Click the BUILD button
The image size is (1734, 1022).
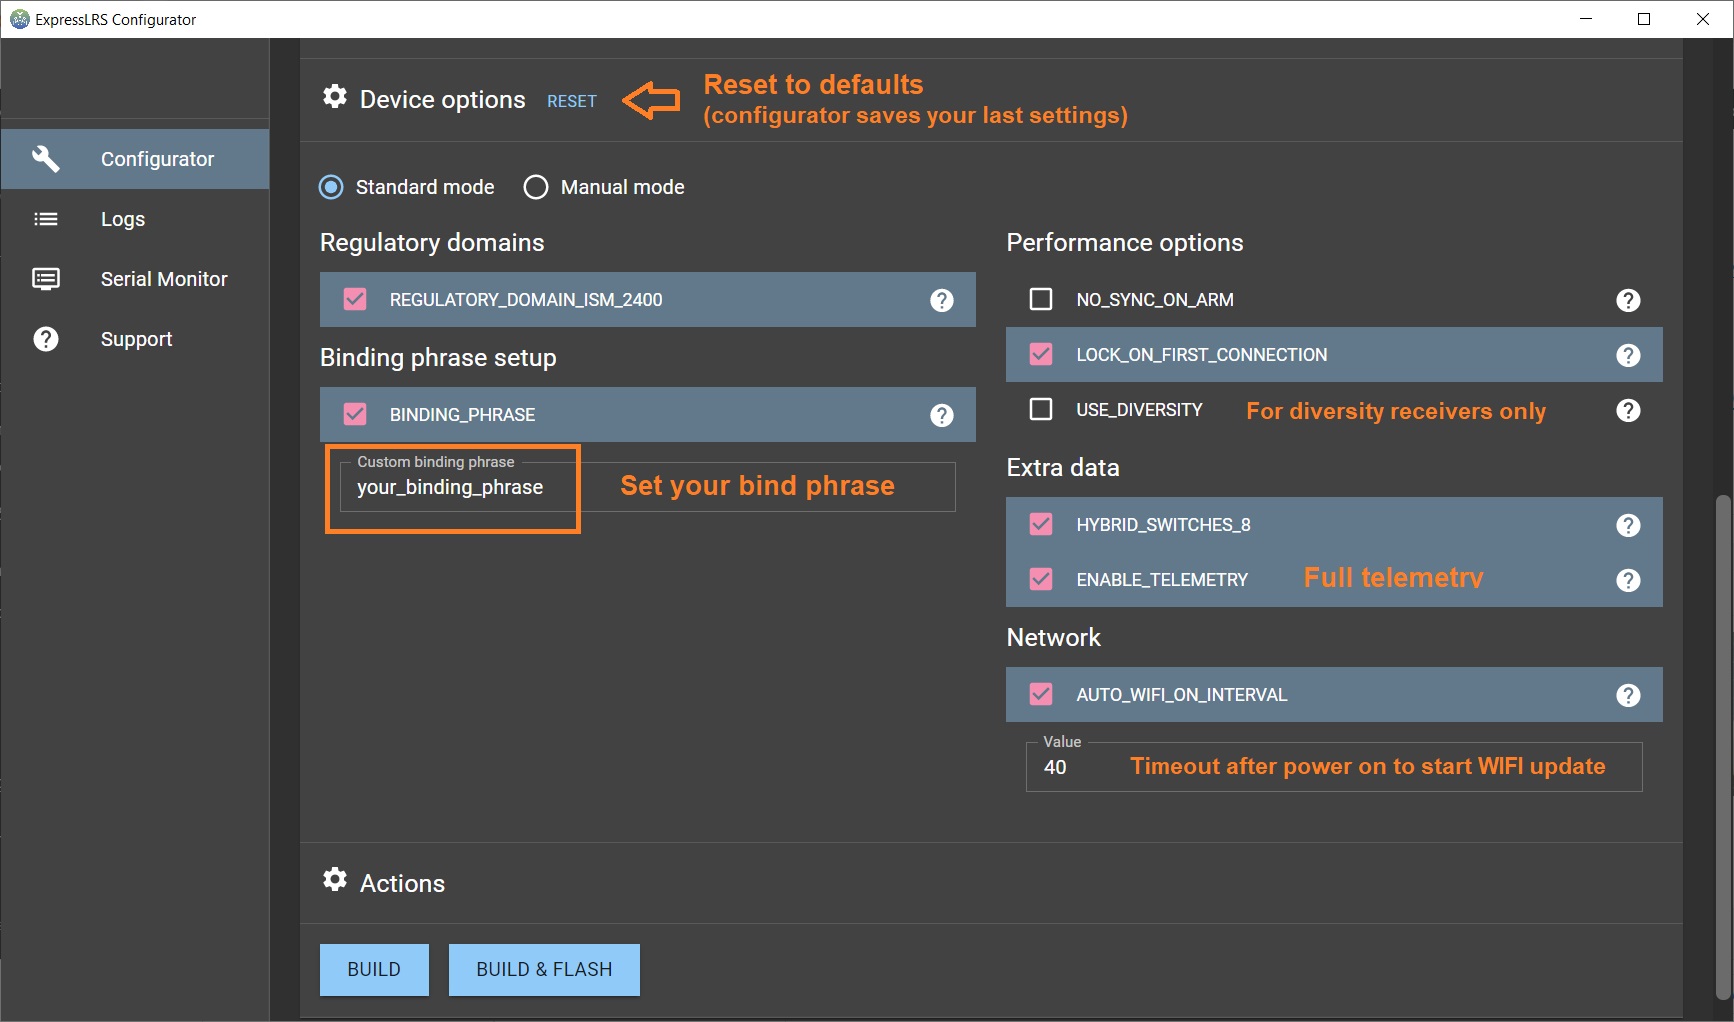point(374,969)
